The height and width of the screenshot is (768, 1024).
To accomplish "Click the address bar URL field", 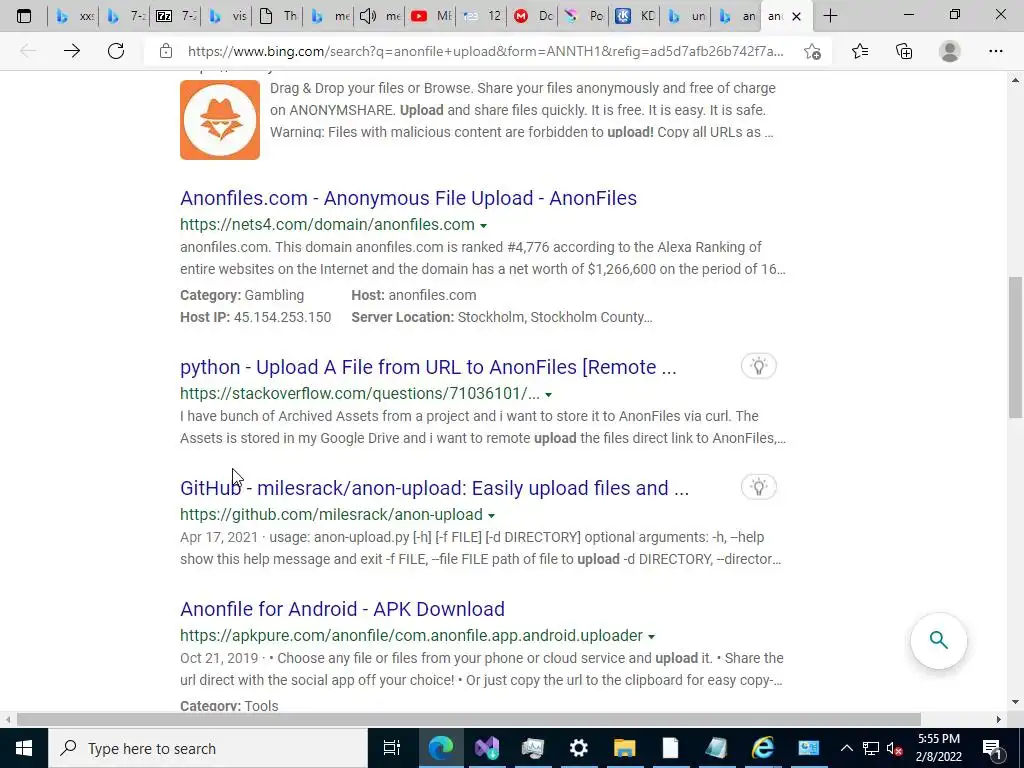I will coord(485,51).
